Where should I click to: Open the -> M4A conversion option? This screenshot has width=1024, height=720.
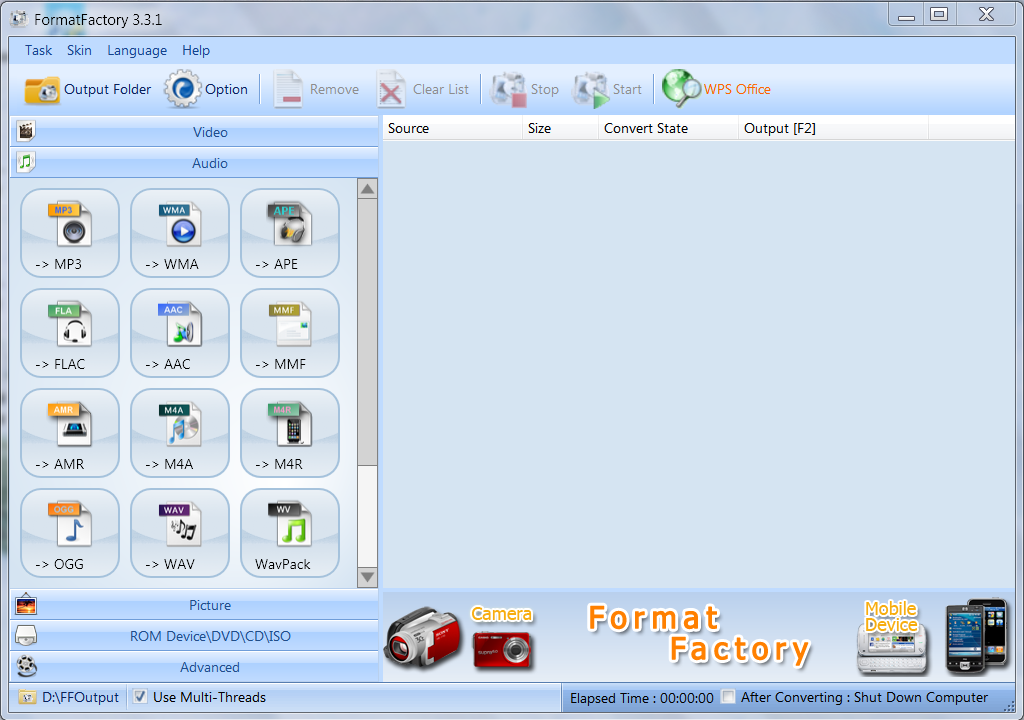pyautogui.click(x=180, y=433)
